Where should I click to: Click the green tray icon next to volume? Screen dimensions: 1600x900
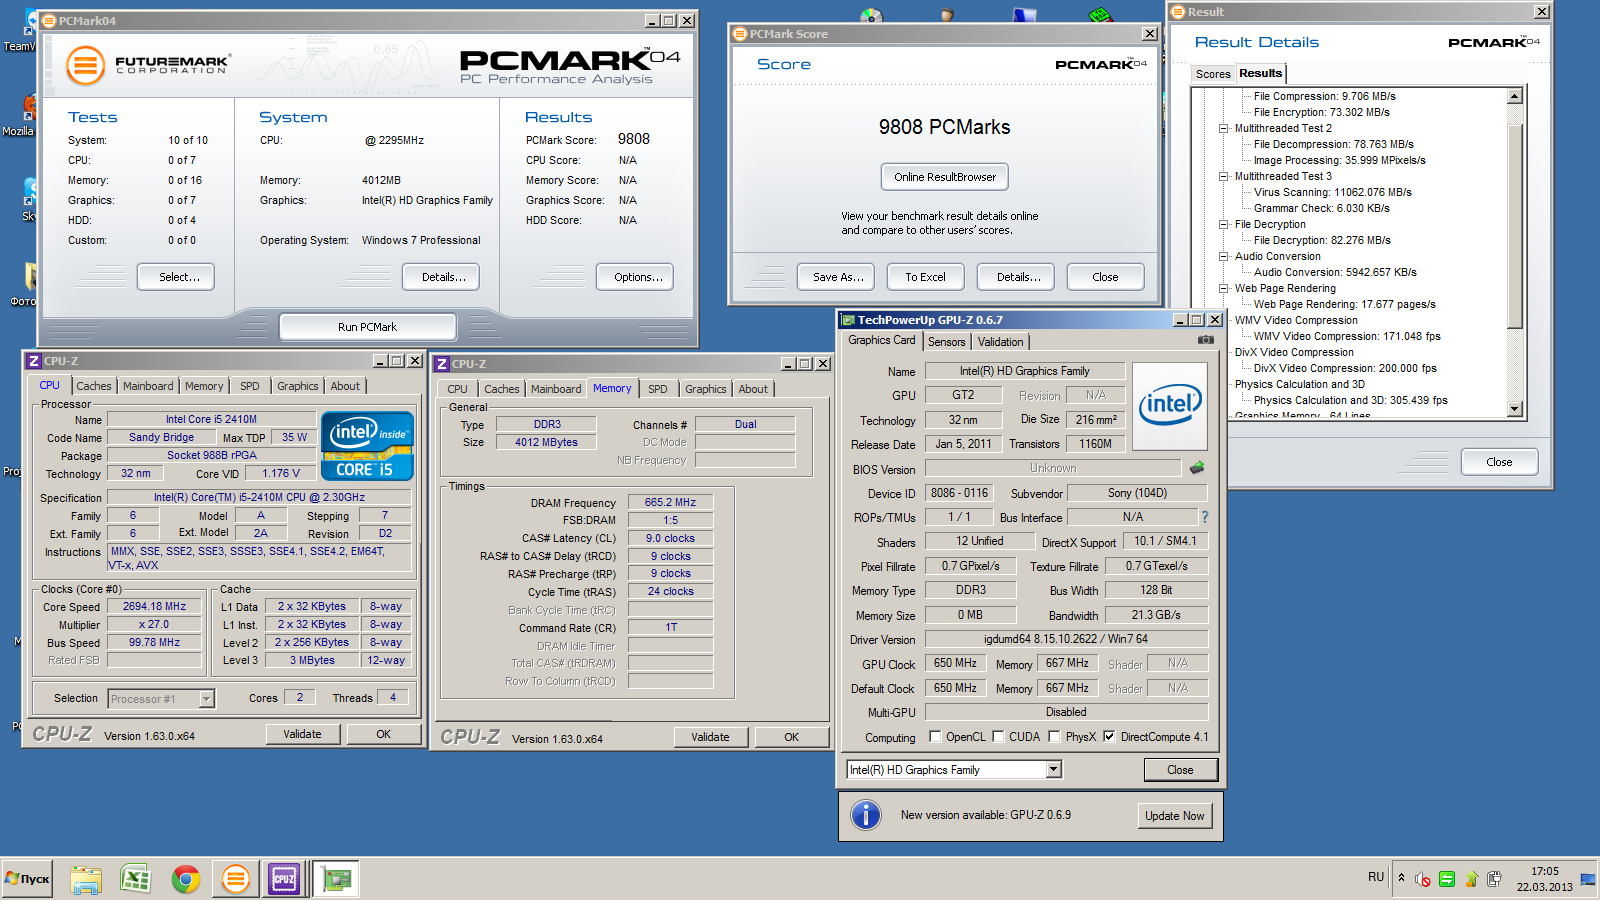1447,880
